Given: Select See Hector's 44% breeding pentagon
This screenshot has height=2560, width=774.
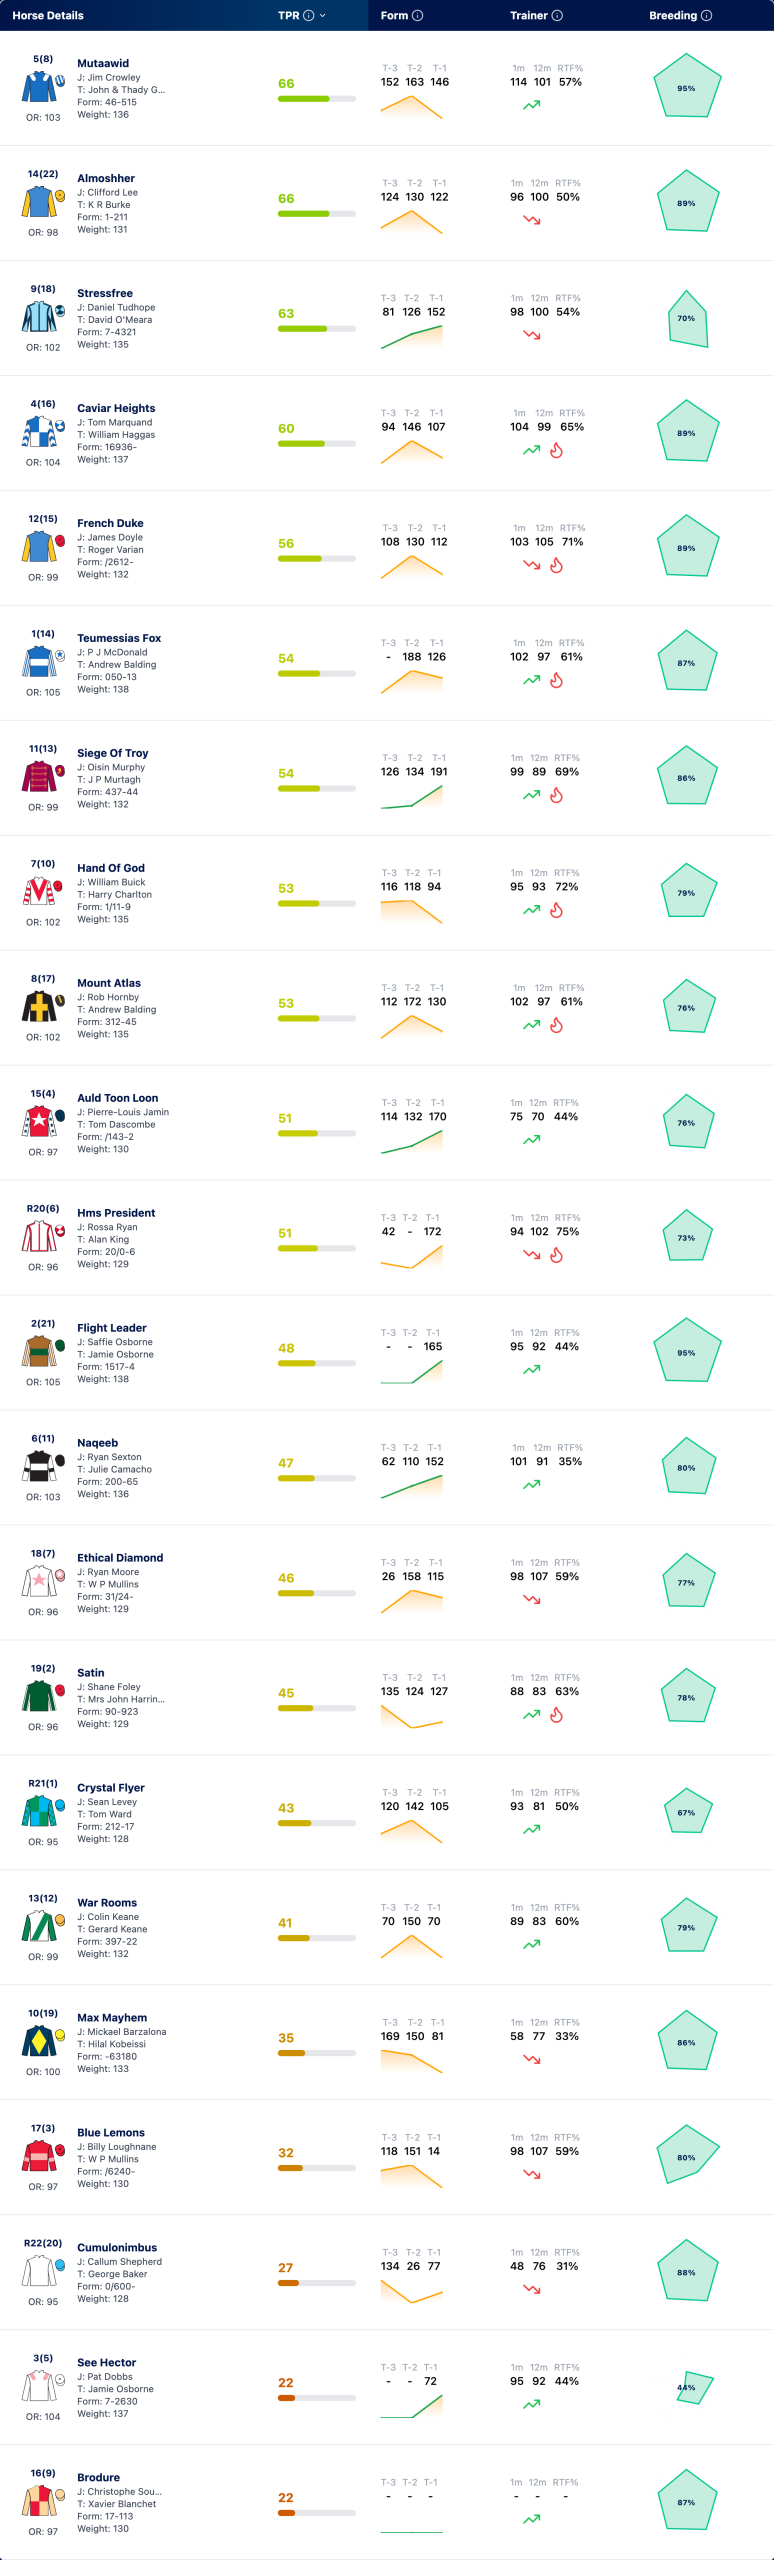Looking at the screenshot, I should pyautogui.click(x=693, y=2387).
